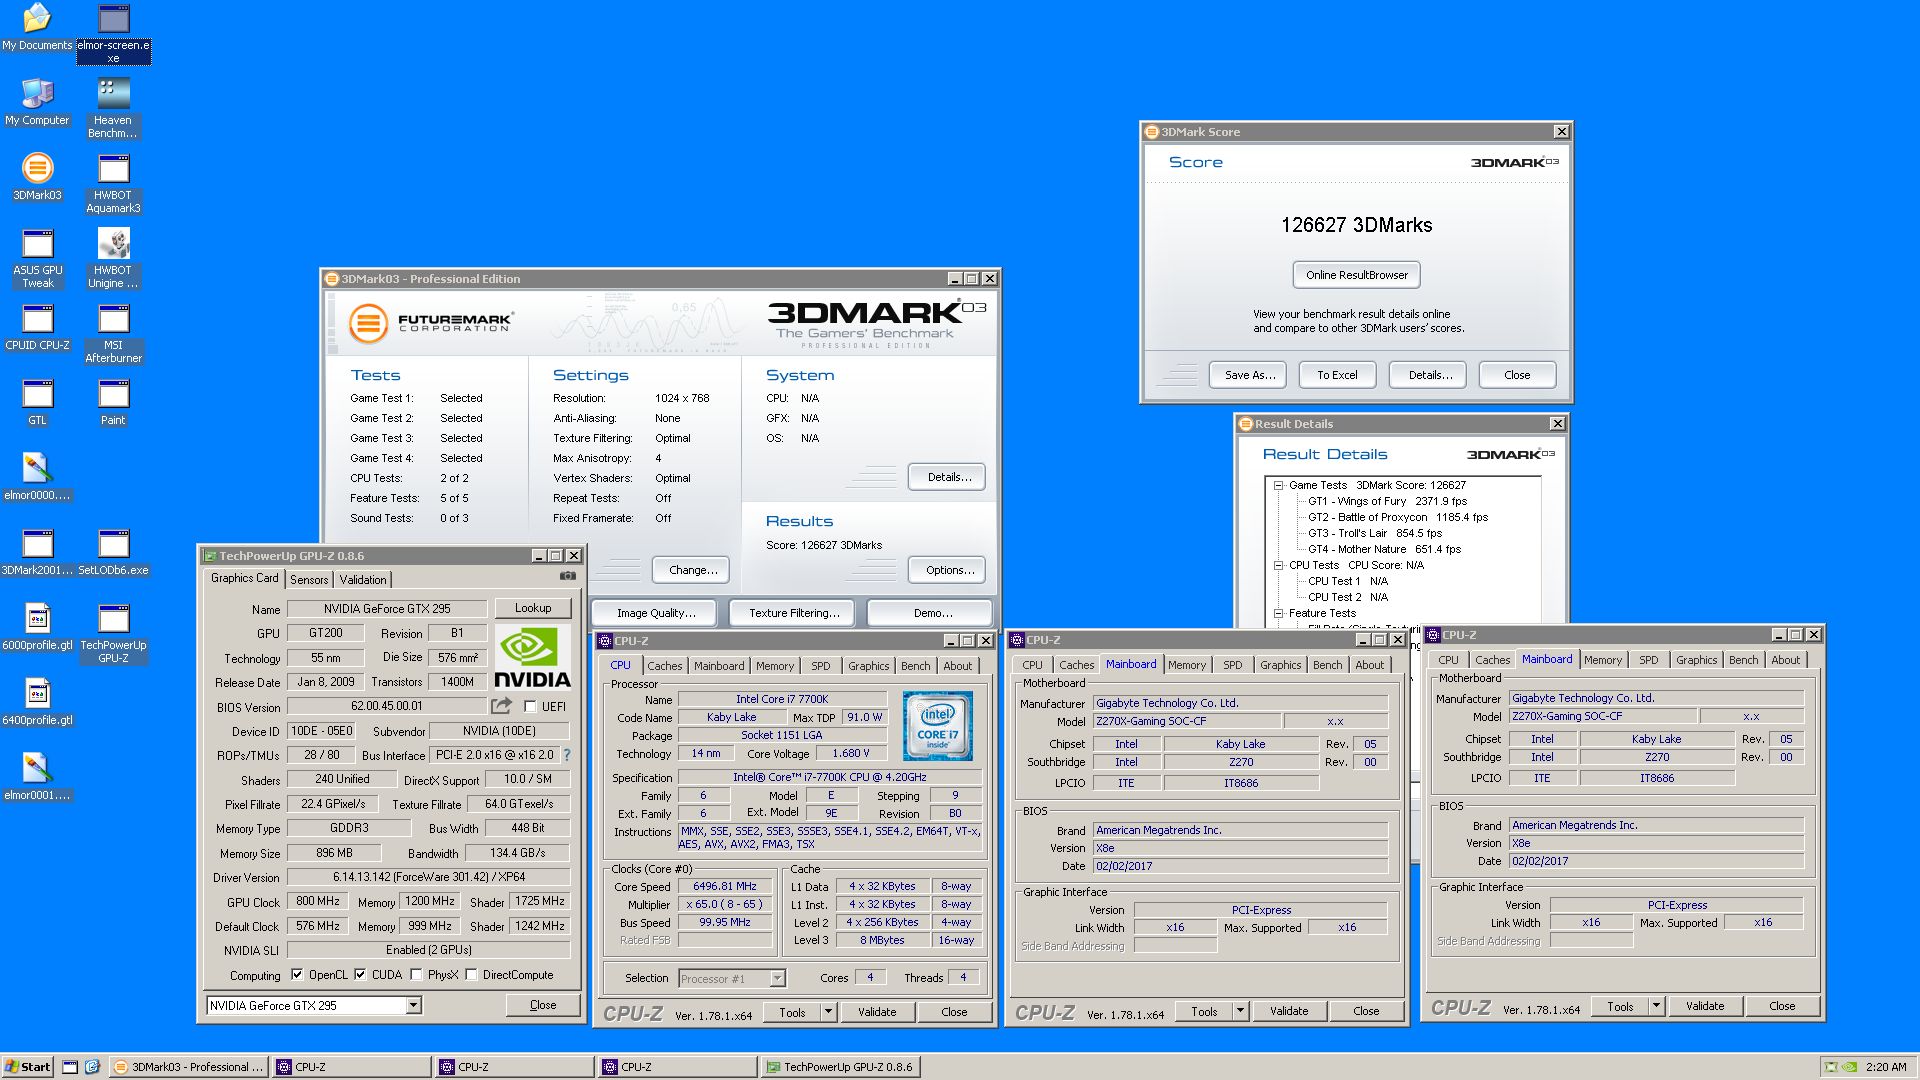Open My Documents desktop icon

pyautogui.click(x=37, y=27)
